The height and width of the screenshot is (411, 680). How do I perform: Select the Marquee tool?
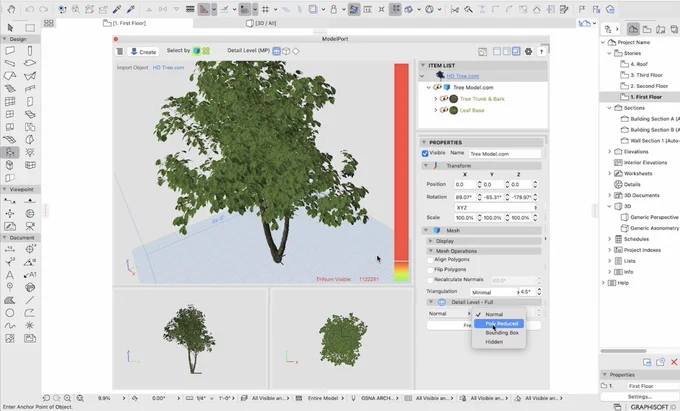tap(30, 28)
